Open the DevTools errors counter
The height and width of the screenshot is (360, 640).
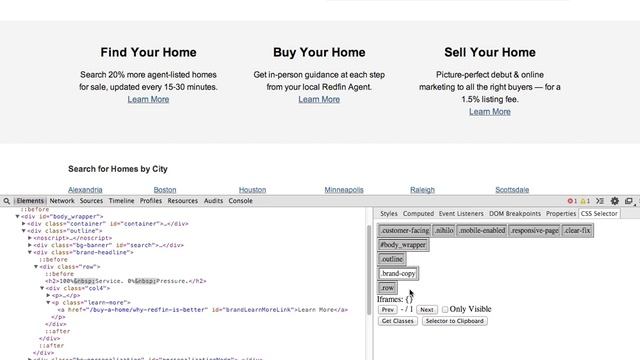coord(572,201)
